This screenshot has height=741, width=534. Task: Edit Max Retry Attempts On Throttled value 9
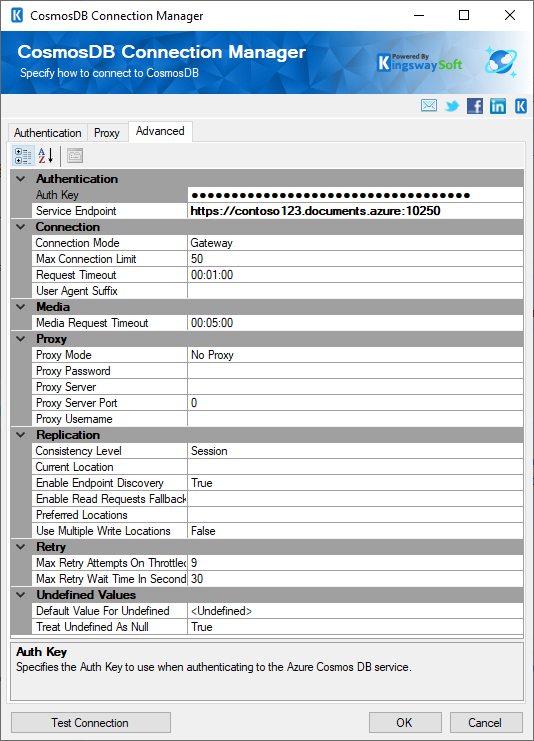pos(355,563)
